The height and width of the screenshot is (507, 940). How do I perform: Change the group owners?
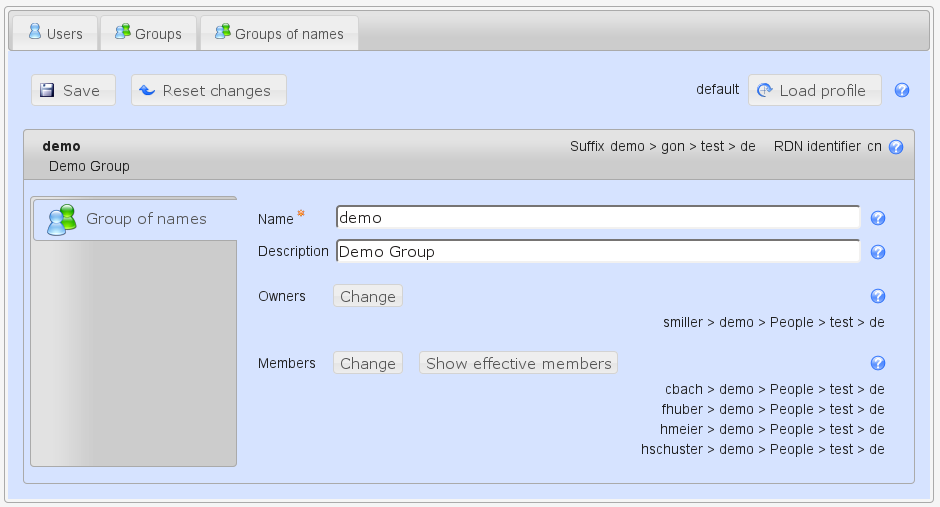(367, 296)
